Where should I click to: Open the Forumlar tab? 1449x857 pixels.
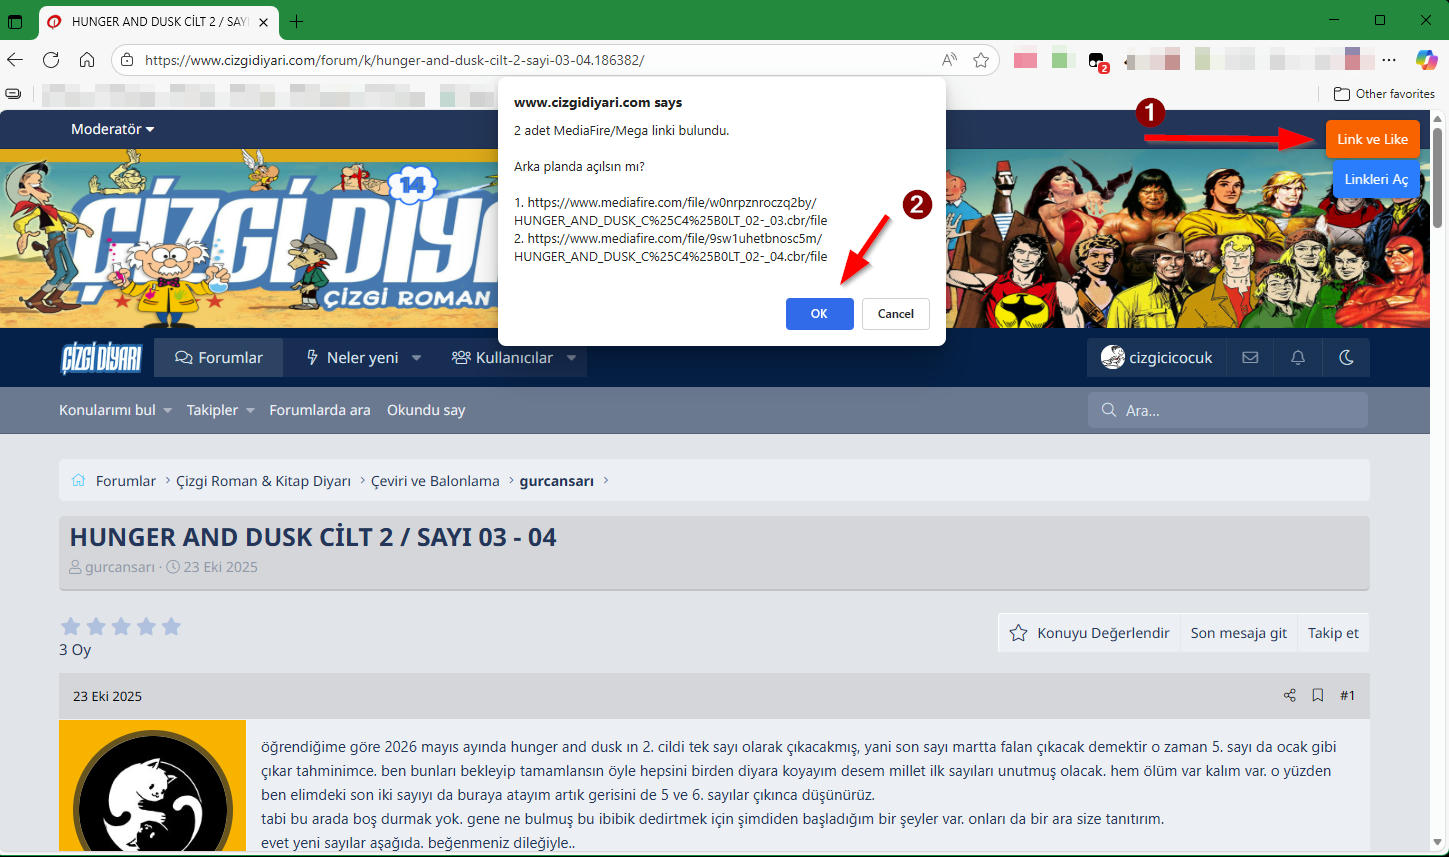(219, 358)
